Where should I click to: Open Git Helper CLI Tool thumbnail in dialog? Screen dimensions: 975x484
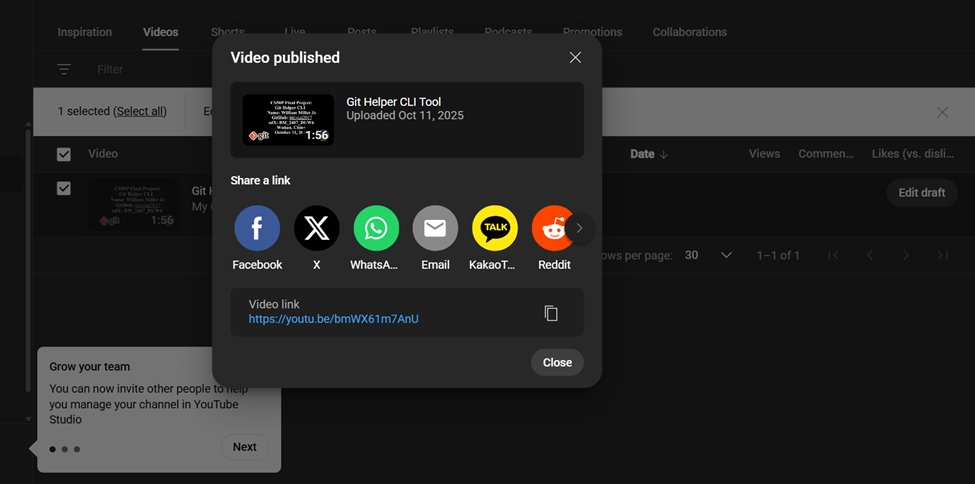coord(288,120)
